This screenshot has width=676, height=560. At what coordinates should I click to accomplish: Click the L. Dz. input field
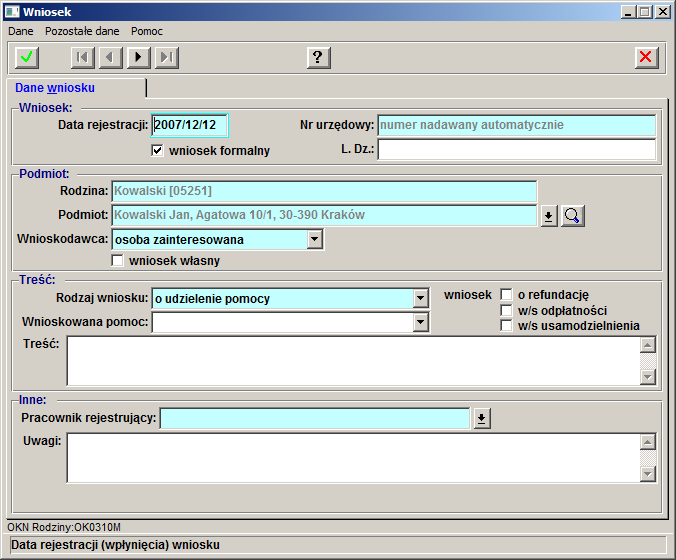click(x=516, y=149)
